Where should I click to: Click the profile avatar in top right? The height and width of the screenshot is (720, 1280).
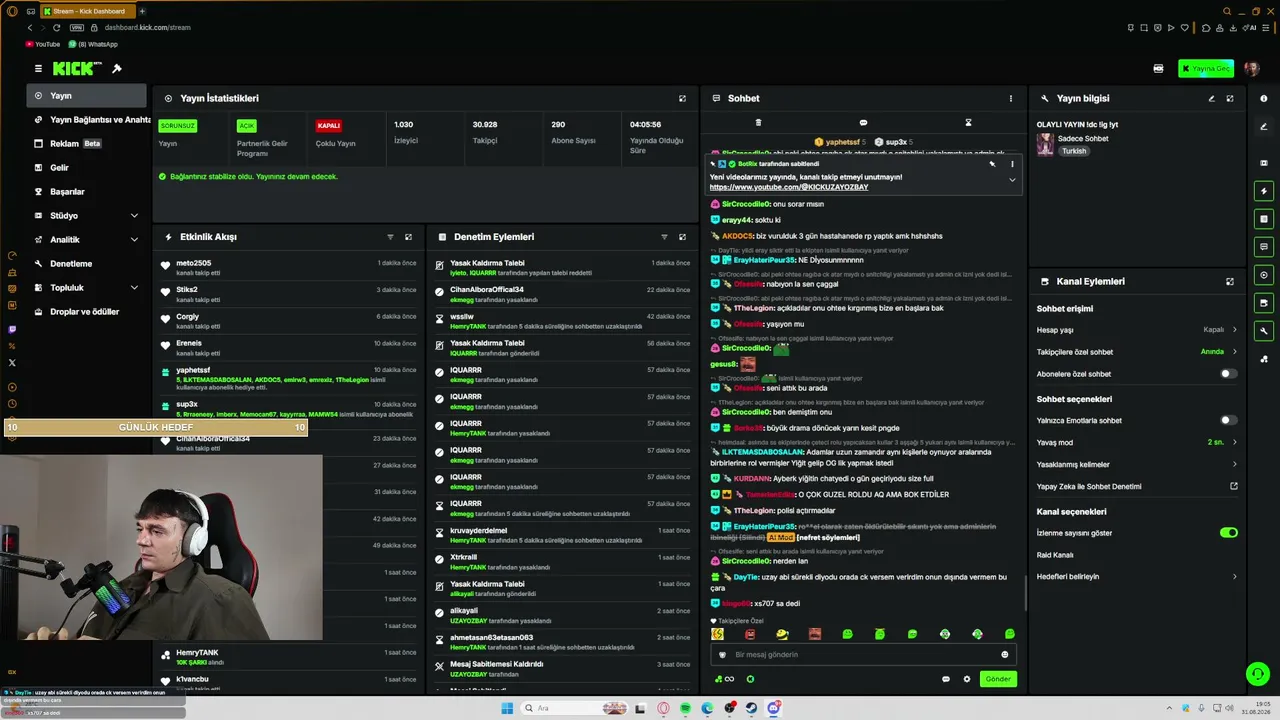pyautogui.click(x=1251, y=69)
